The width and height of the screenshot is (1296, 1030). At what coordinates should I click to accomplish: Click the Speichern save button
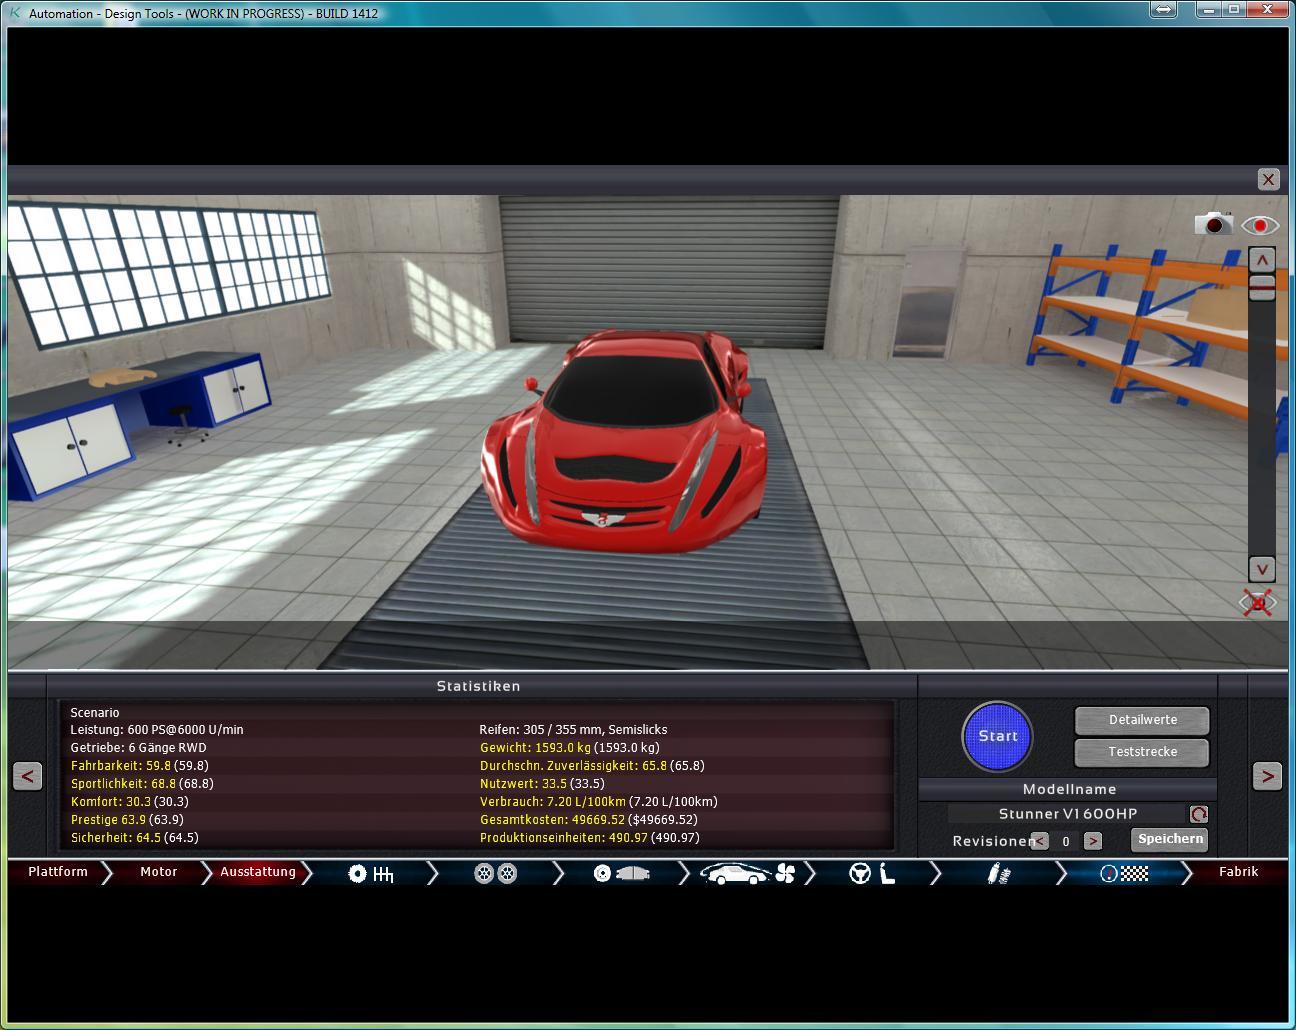click(1169, 839)
